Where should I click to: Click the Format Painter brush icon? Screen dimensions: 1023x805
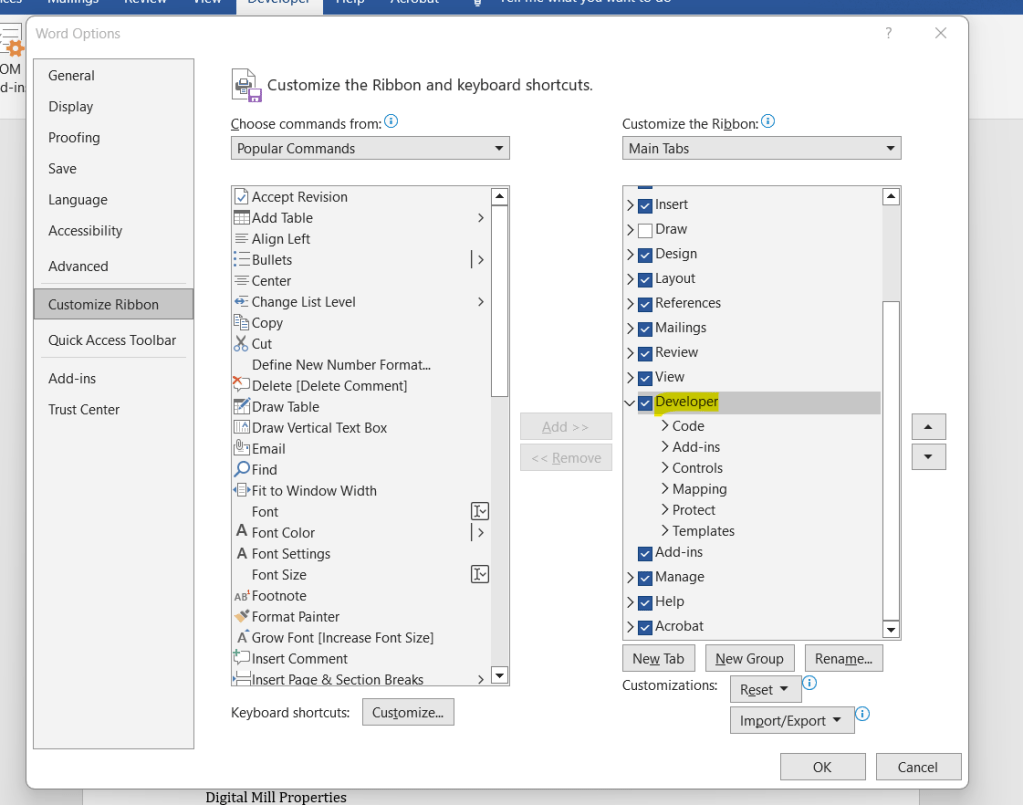click(x=241, y=616)
